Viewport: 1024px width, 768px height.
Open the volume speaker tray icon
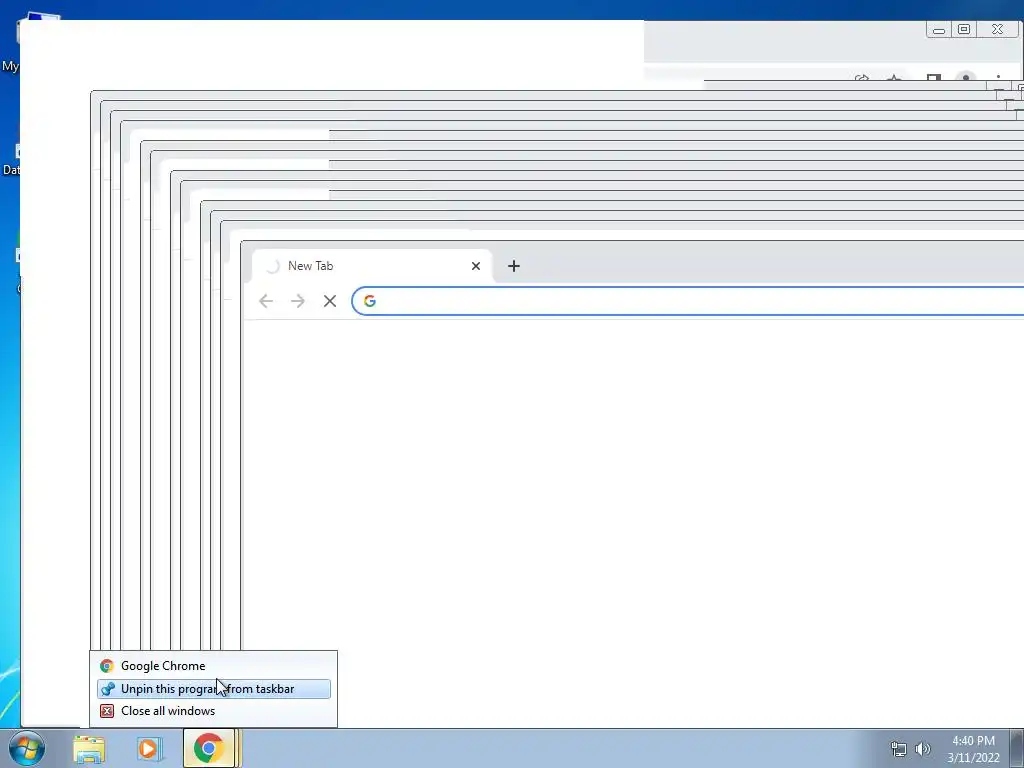tap(923, 749)
